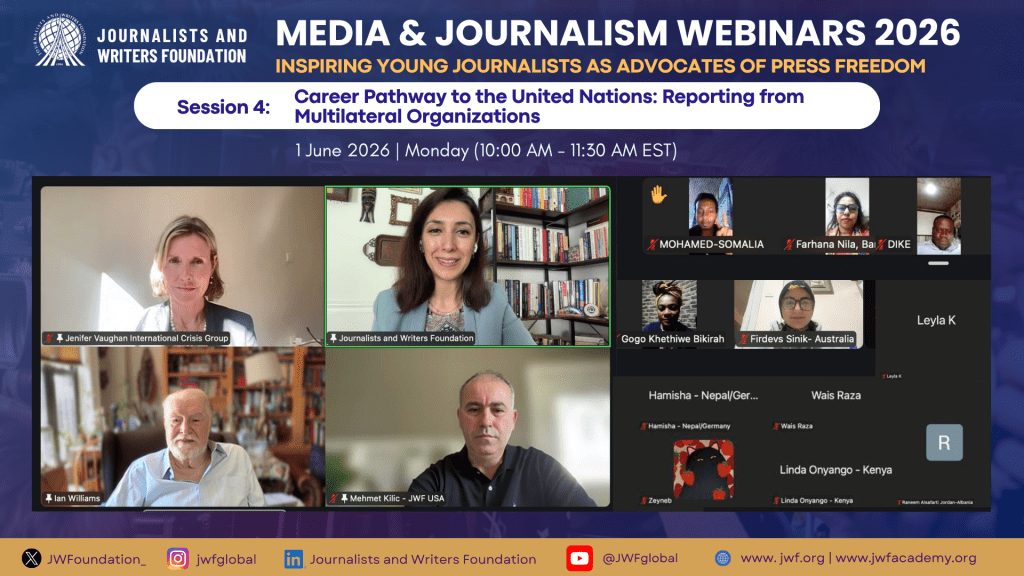The image size is (1024, 576).
Task: Click the website globe icon in footer
Action: pyautogui.click(x=722, y=558)
